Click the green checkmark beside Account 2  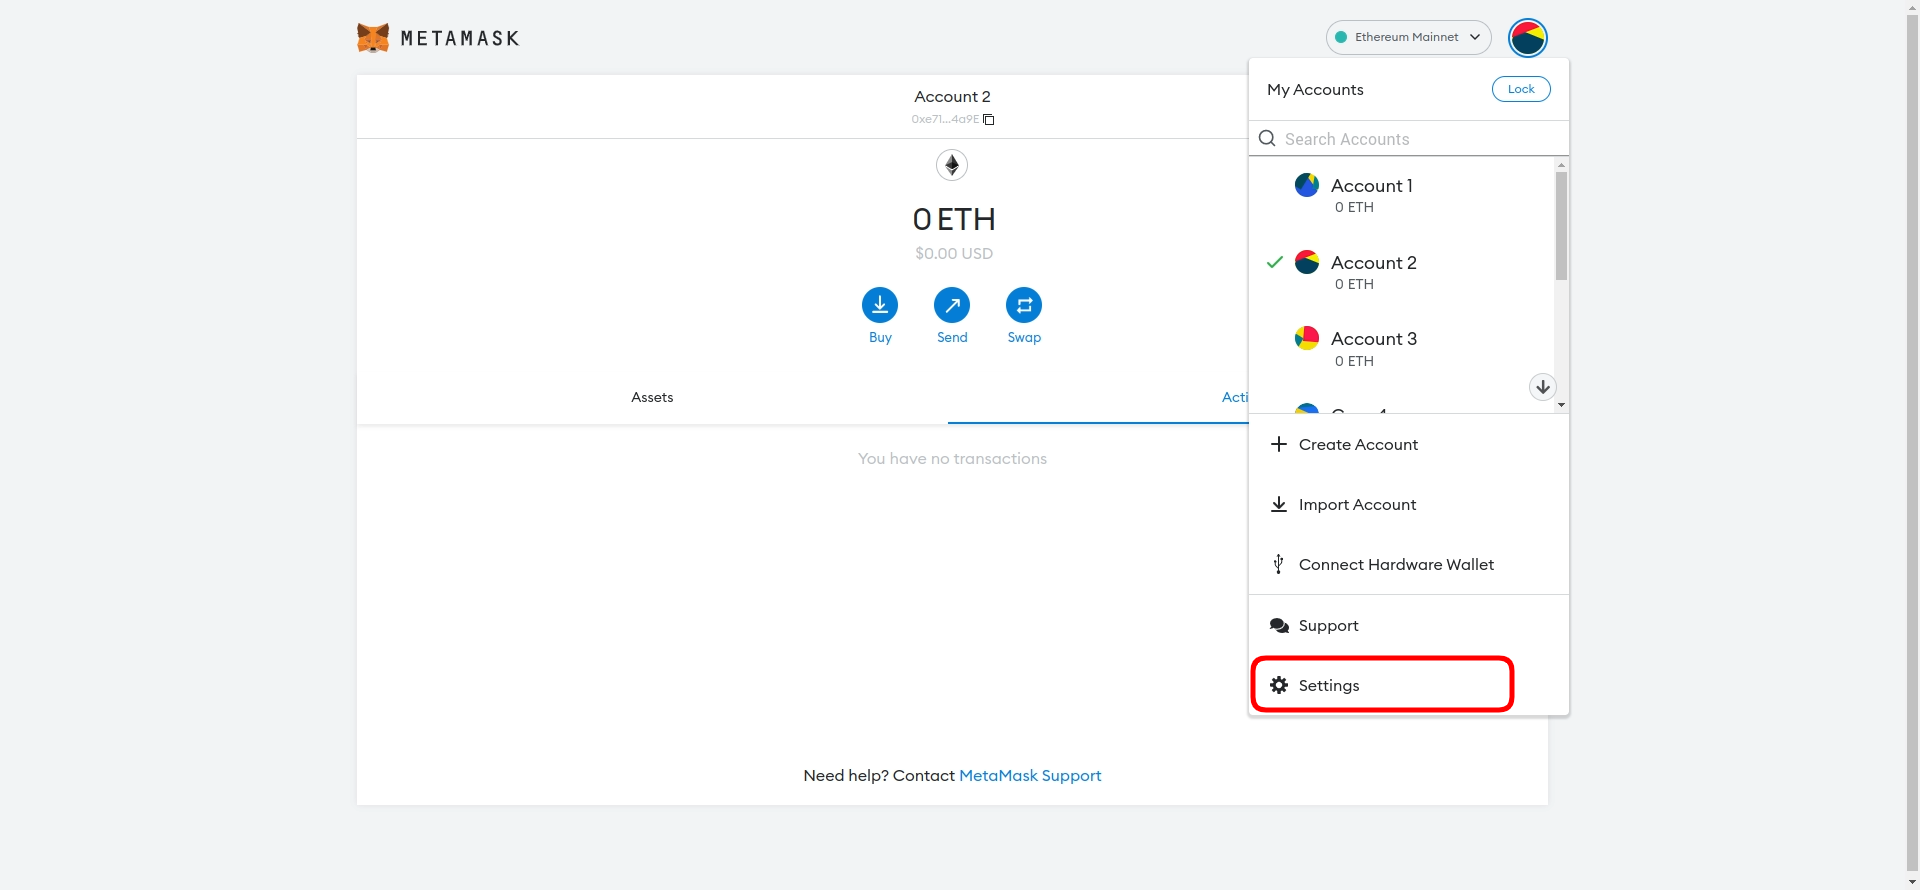(x=1275, y=262)
